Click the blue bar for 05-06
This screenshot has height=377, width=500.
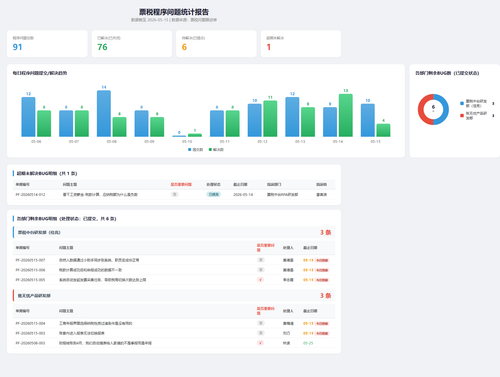[28, 117]
